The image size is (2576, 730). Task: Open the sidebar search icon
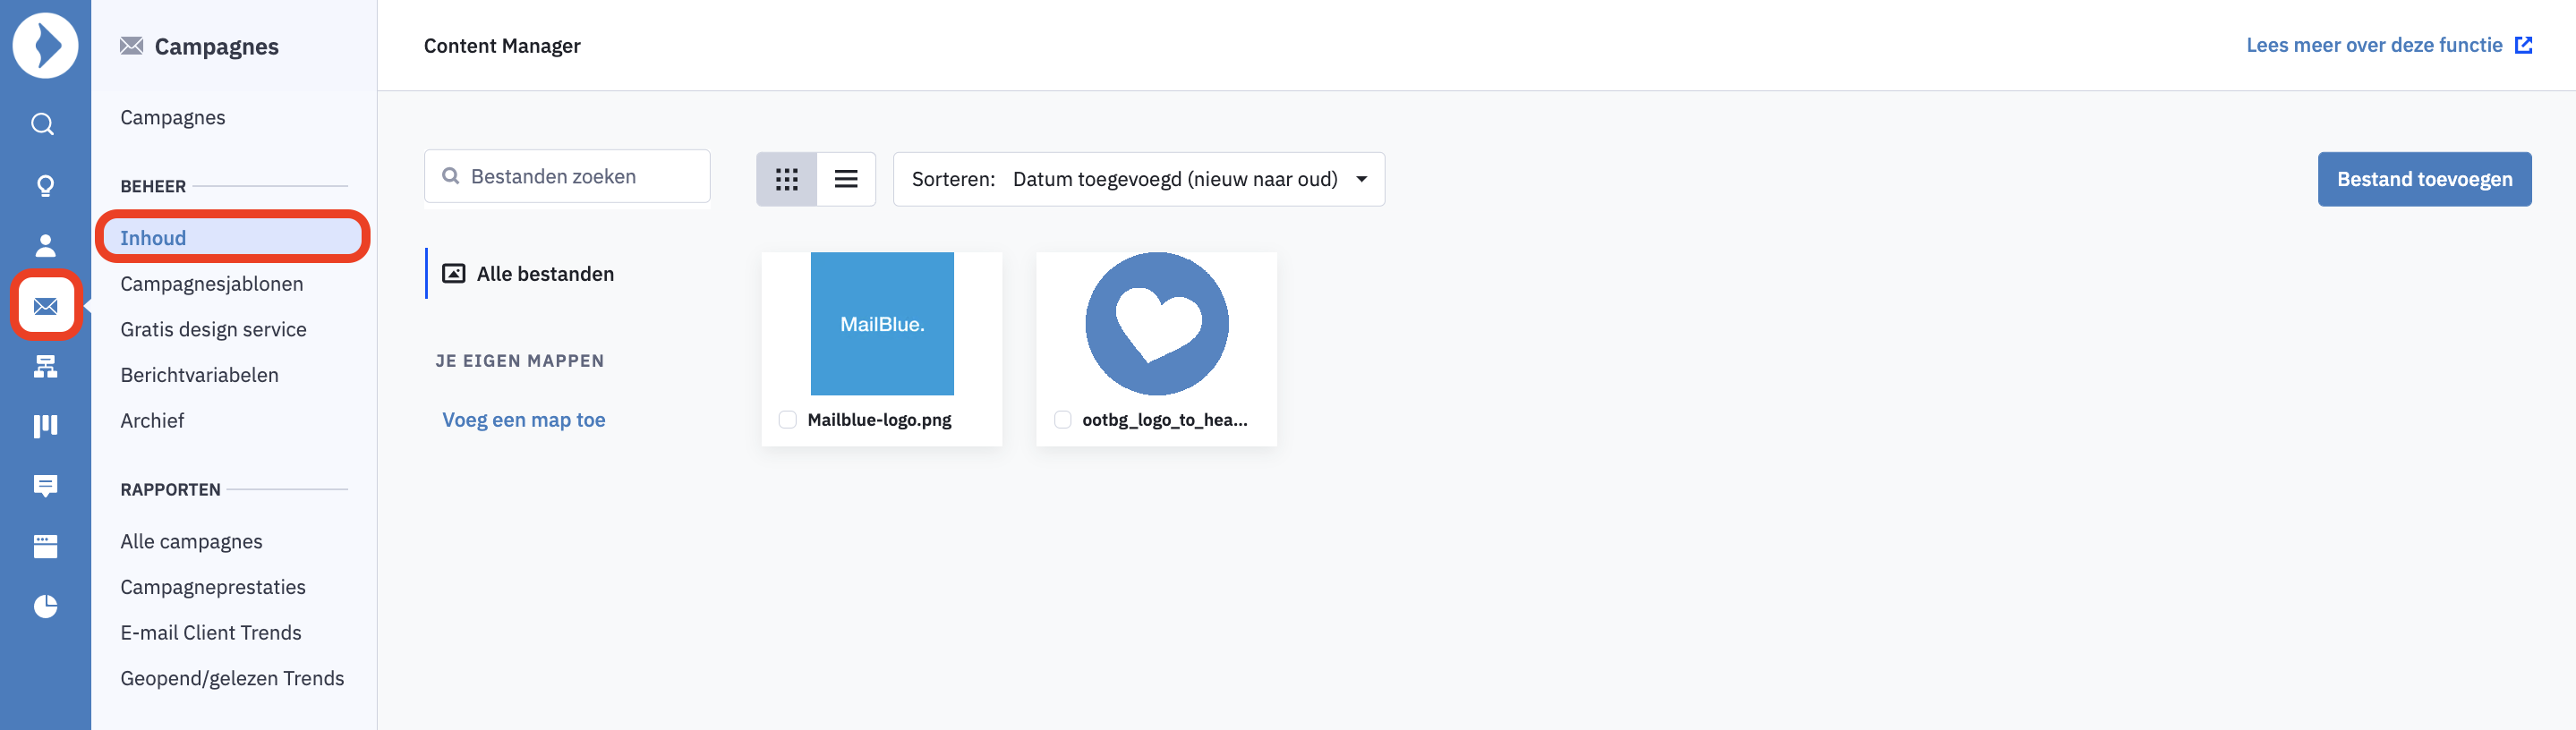[x=43, y=124]
